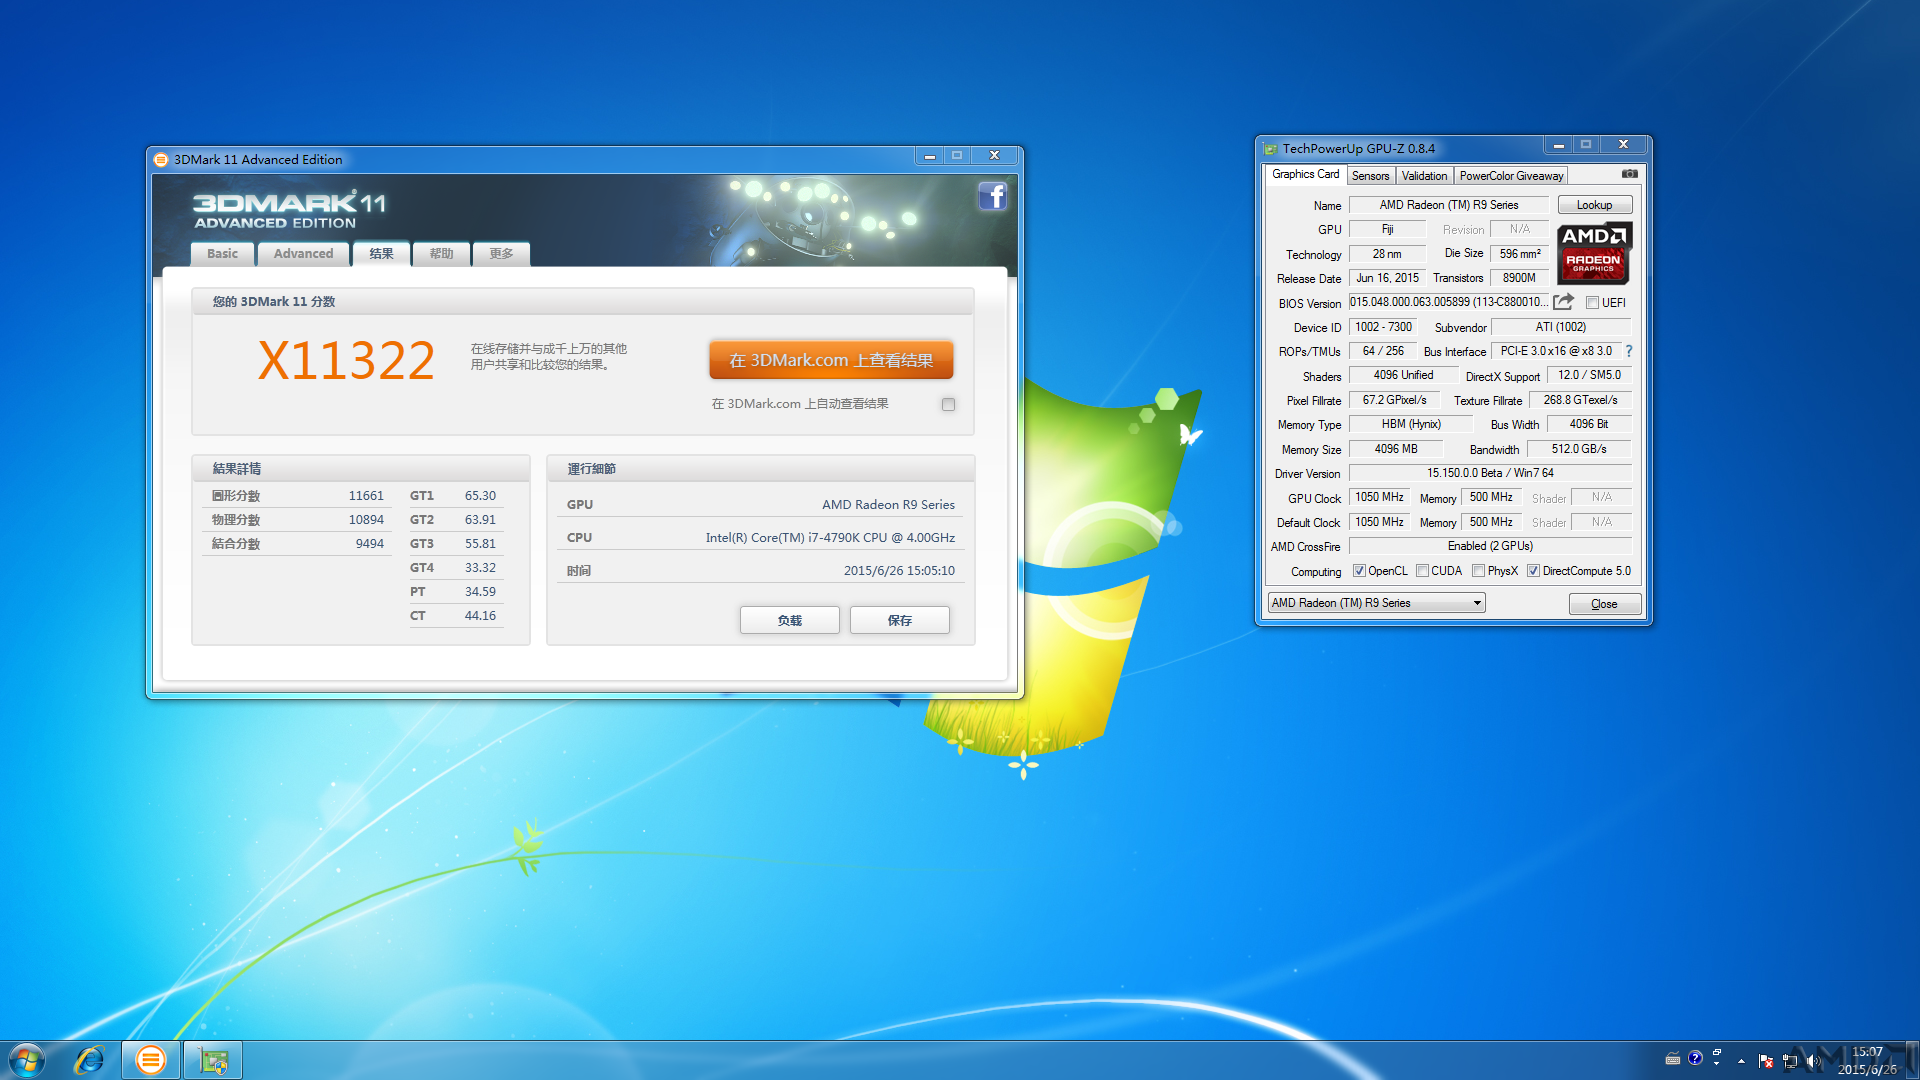Click the CPU Intel Core i7-4790K text
The height and width of the screenshot is (1080, 1920).
[830, 538]
